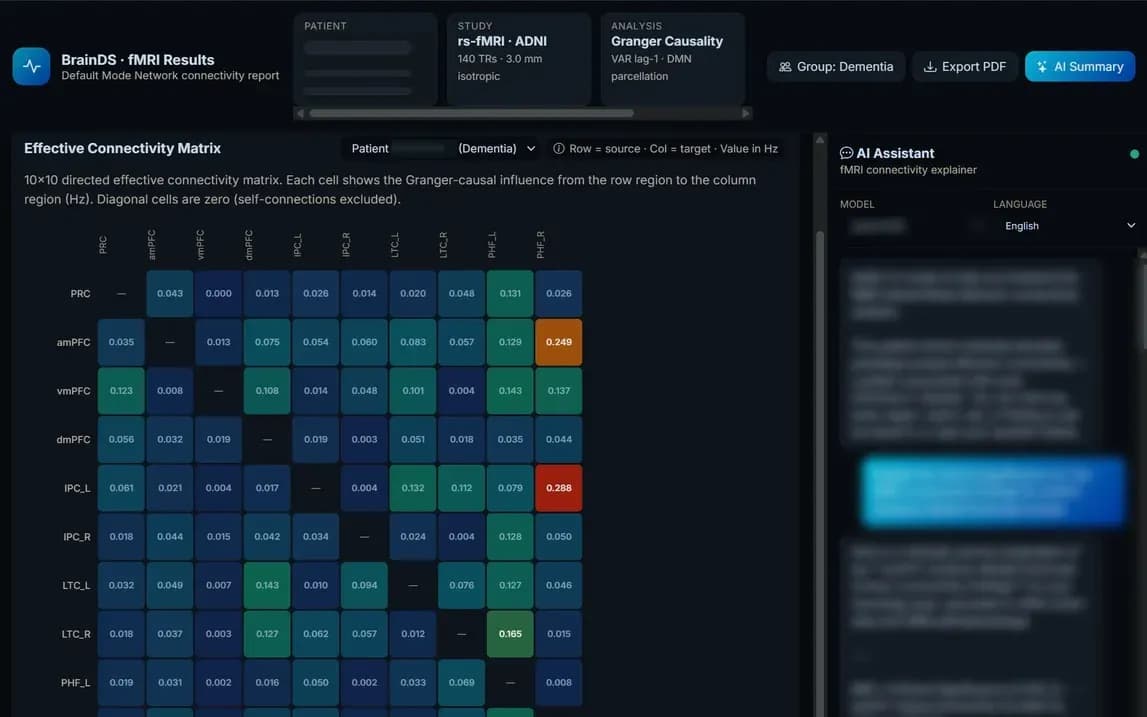The image size is (1147, 717).
Task: Click the PRC row label
Action: 80,293
